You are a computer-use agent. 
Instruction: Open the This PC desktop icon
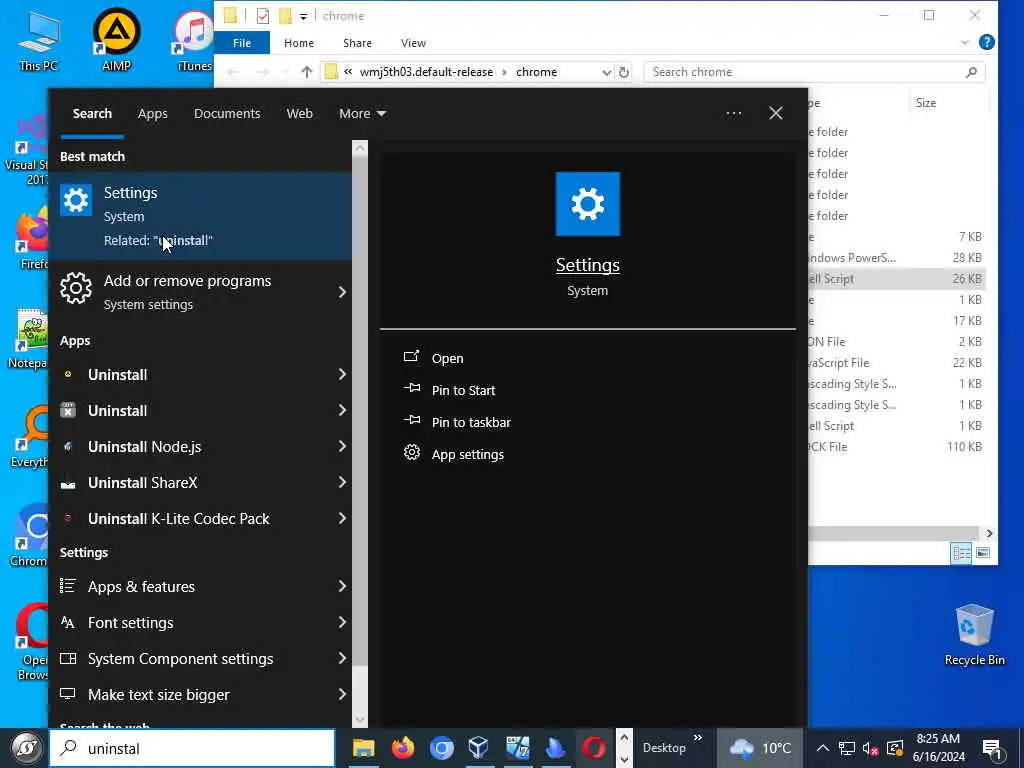(39, 41)
